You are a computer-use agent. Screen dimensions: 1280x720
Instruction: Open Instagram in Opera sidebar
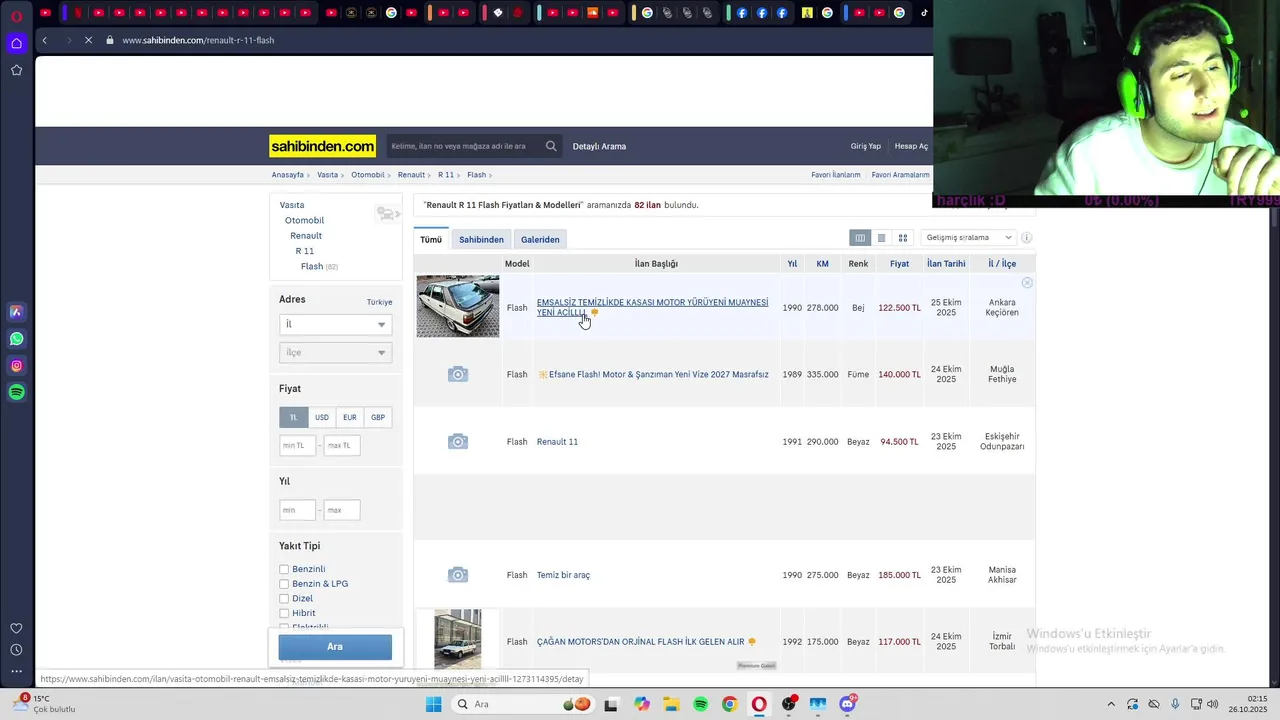click(x=16, y=366)
